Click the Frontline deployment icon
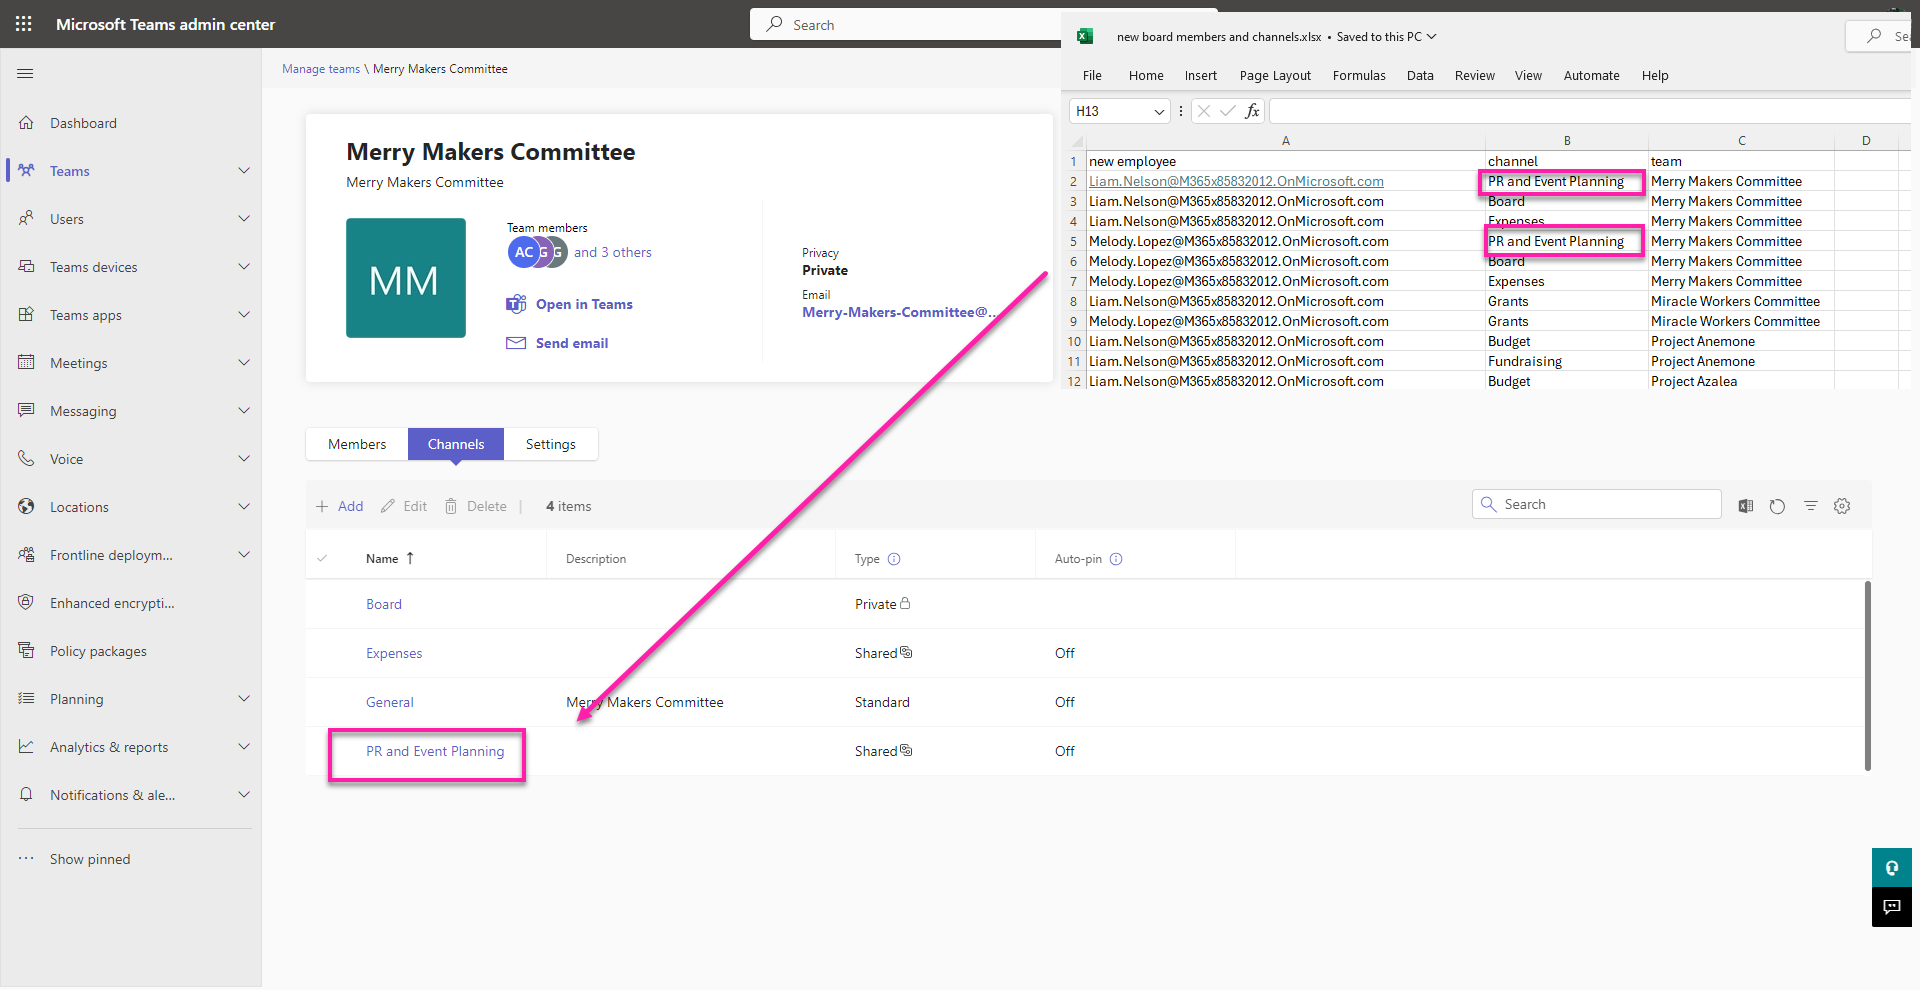This screenshot has height=990, width=1920. [x=27, y=555]
